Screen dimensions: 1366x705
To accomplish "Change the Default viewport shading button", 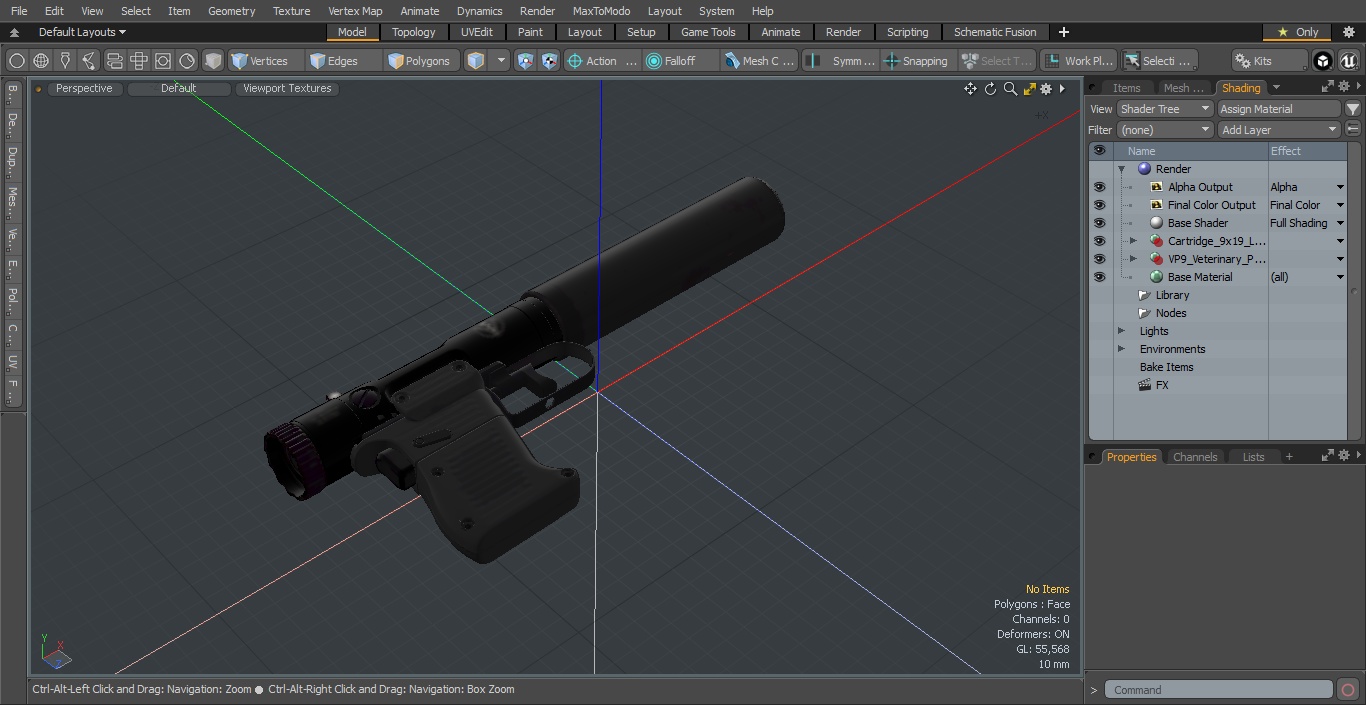I will point(178,89).
